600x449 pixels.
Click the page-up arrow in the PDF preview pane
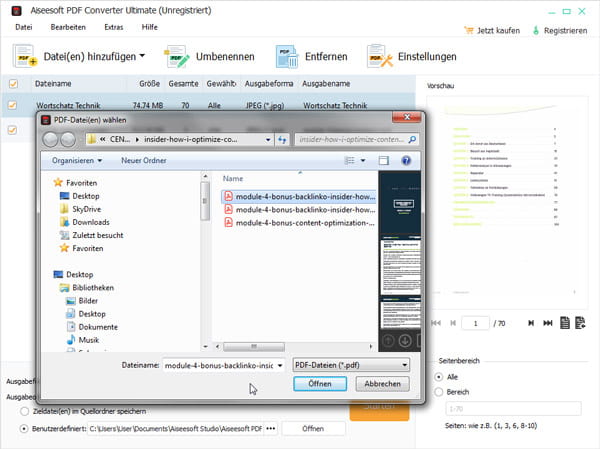(x=388, y=340)
